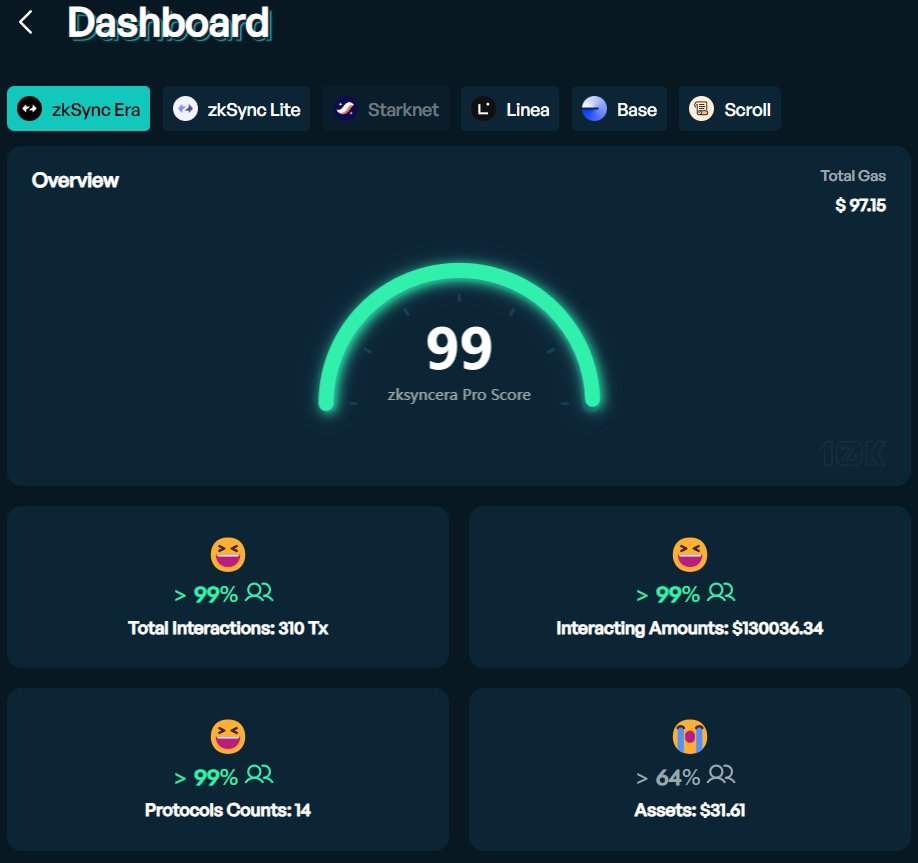Viewport: 918px width, 863px height.
Task: Switch to the Scroll tab
Action: pos(729,109)
